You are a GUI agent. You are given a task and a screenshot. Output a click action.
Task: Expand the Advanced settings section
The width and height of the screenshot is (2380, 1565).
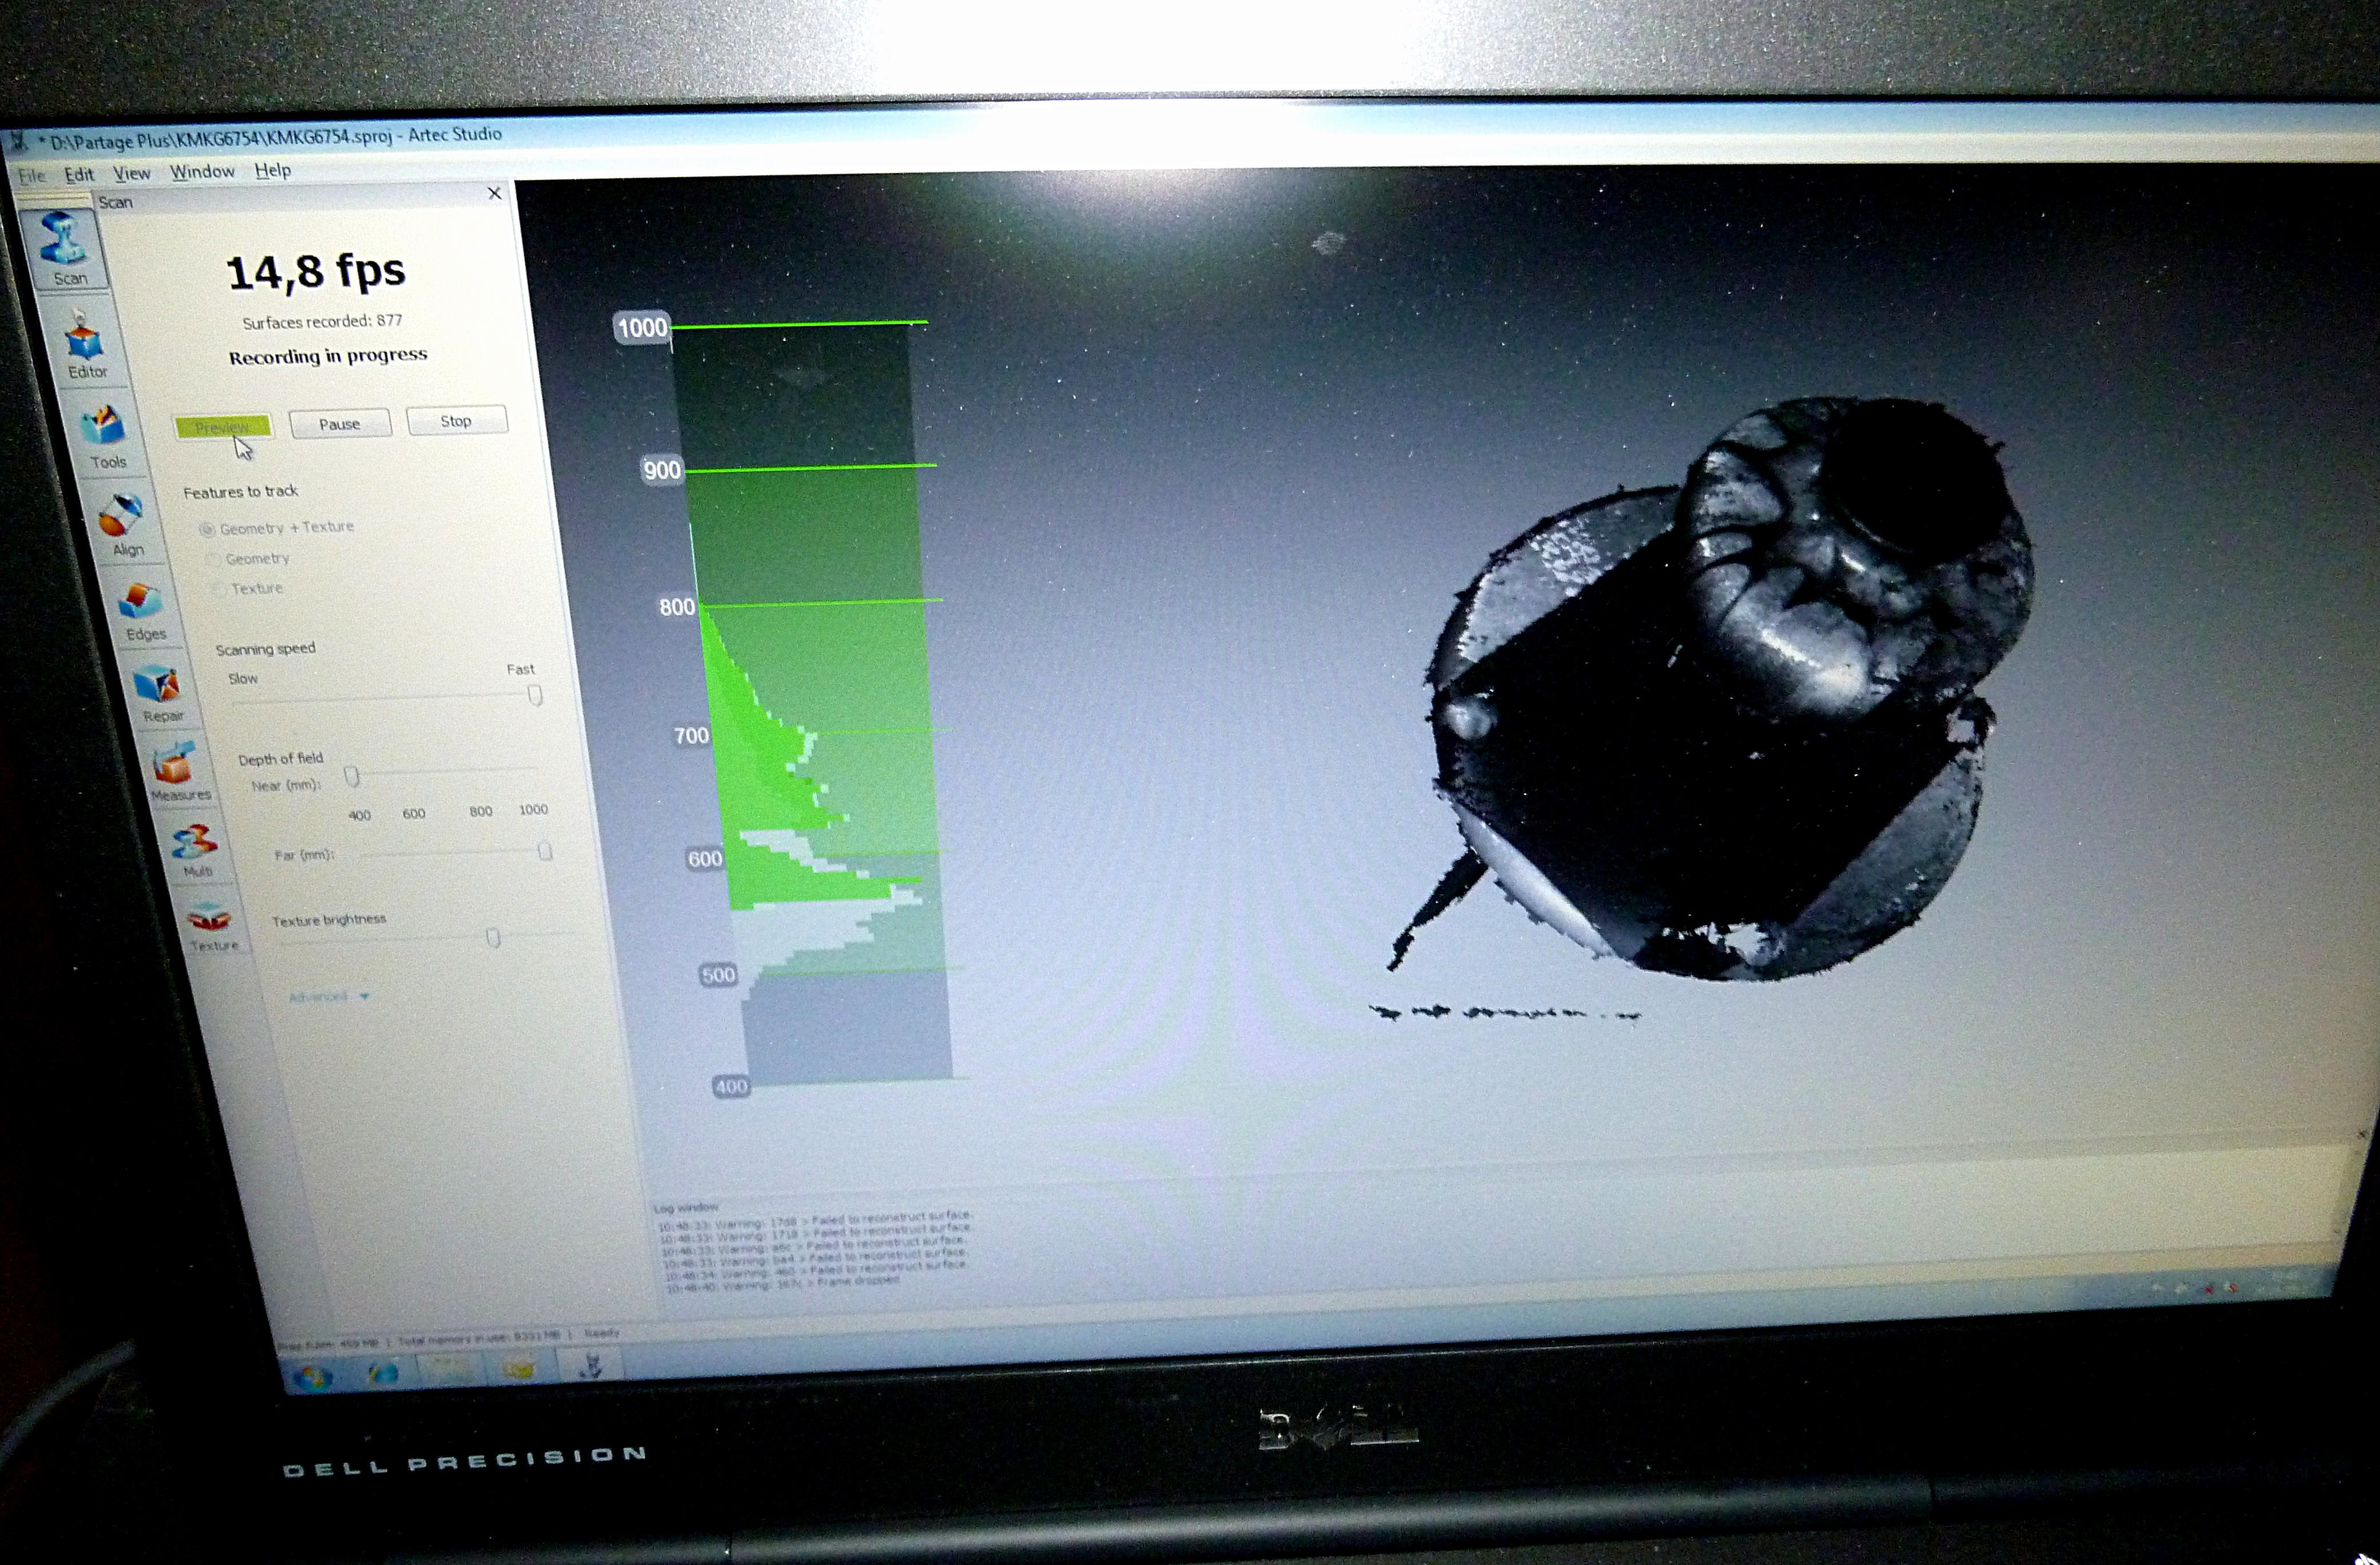[329, 996]
